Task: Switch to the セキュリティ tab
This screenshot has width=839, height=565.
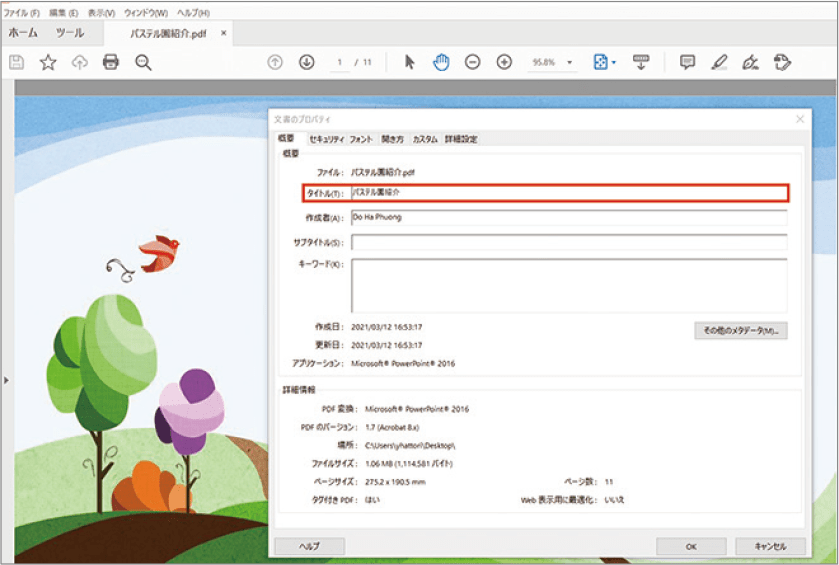Action: 326,139
